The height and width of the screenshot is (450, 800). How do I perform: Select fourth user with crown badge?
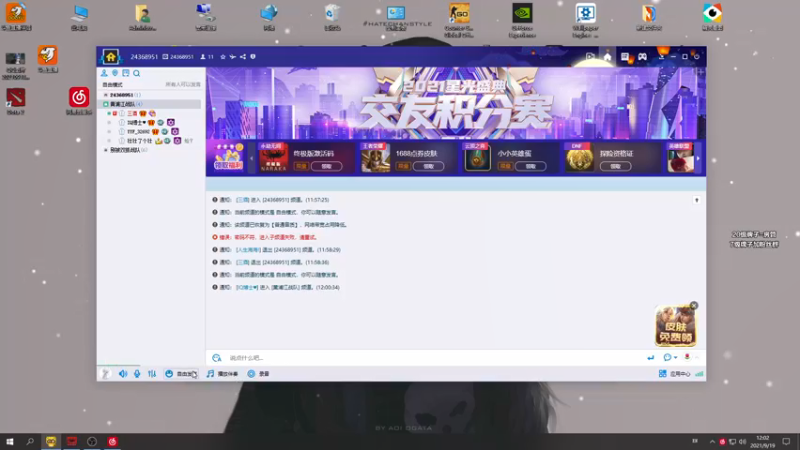click(x=139, y=141)
